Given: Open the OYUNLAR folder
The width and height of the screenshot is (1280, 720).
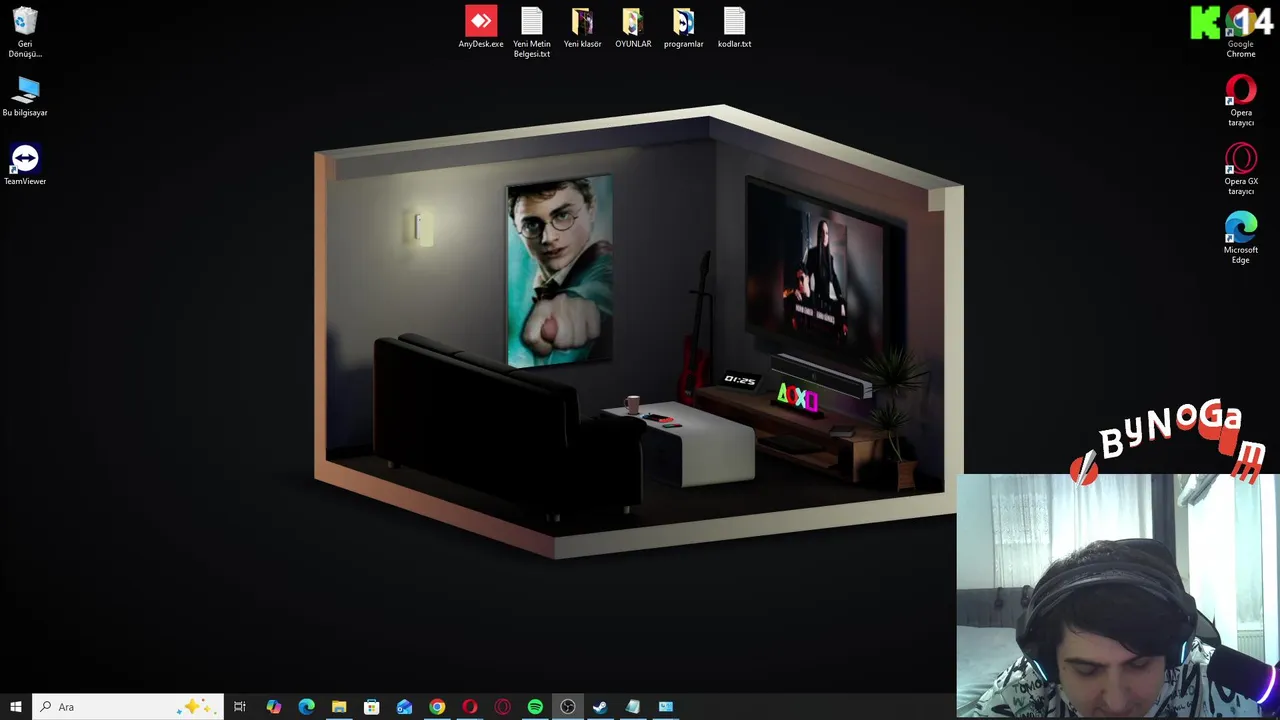Looking at the screenshot, I should 633,28.
